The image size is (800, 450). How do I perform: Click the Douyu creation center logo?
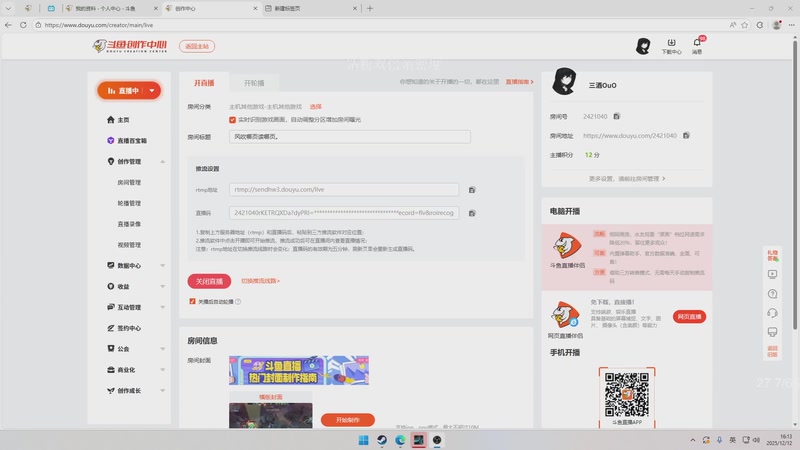click(x=130, y=46)
